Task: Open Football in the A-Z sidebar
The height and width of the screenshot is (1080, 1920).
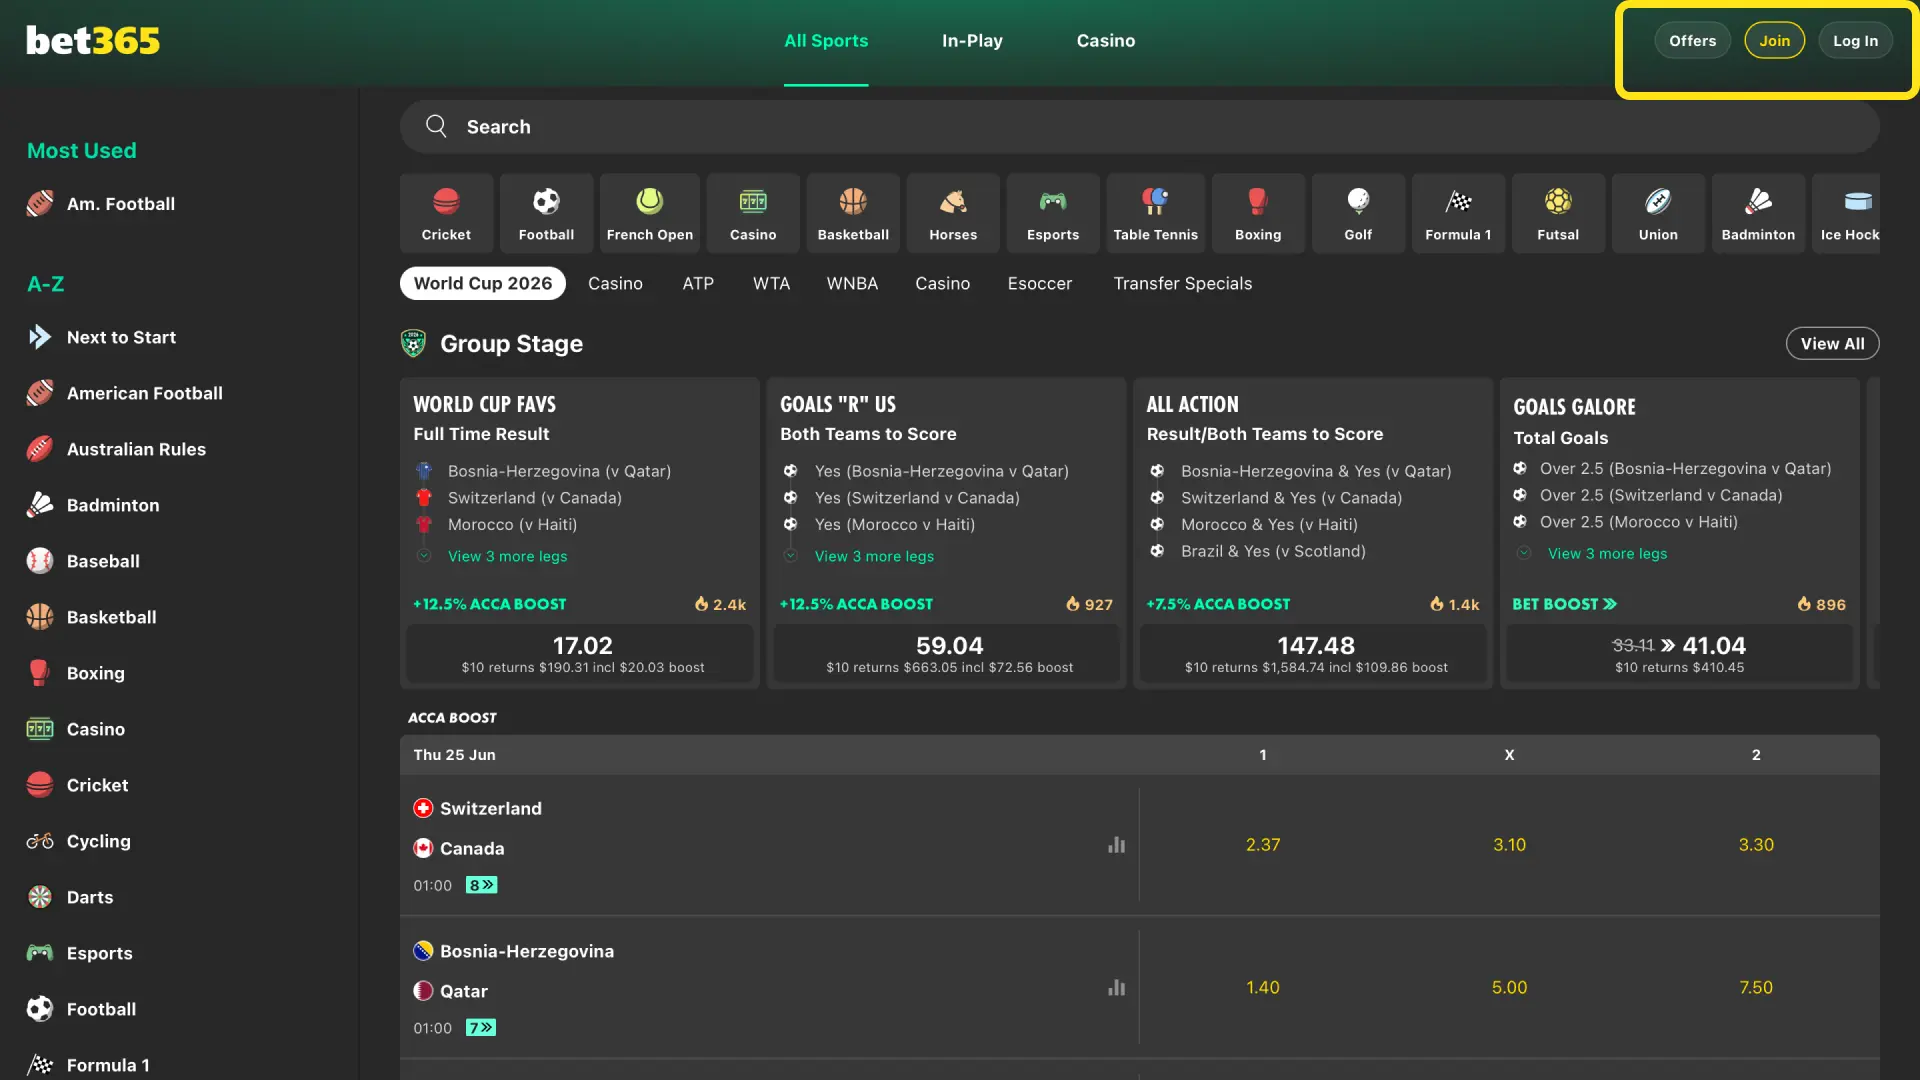Action: pyautogui.click(x=81, y=1010)
